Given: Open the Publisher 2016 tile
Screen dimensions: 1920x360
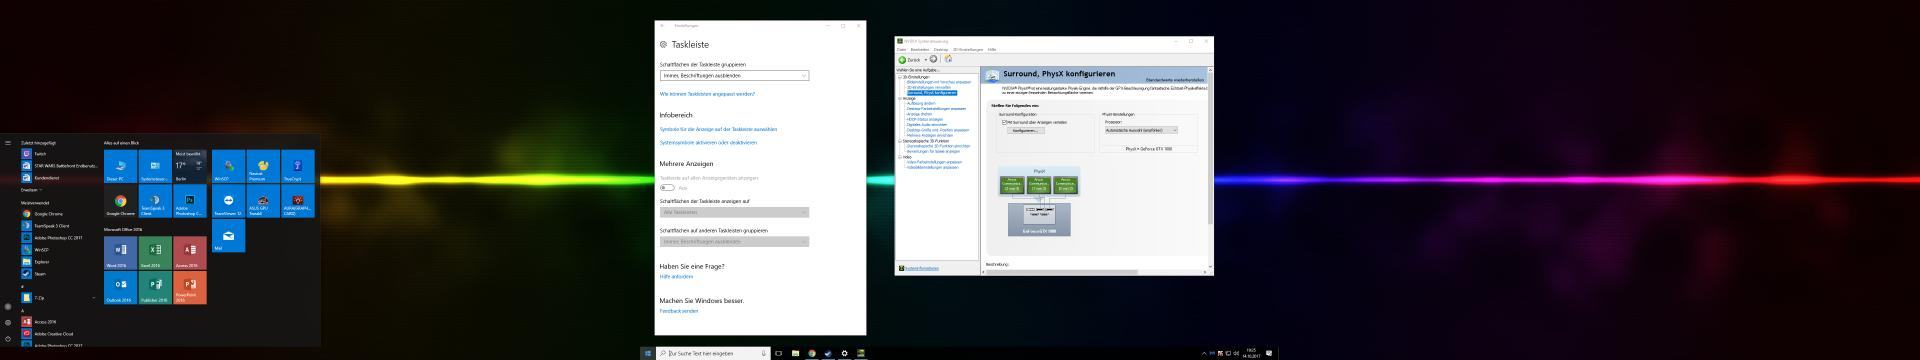Looking at the screenshot, I should pyautogui.click(x=155, y=287).
